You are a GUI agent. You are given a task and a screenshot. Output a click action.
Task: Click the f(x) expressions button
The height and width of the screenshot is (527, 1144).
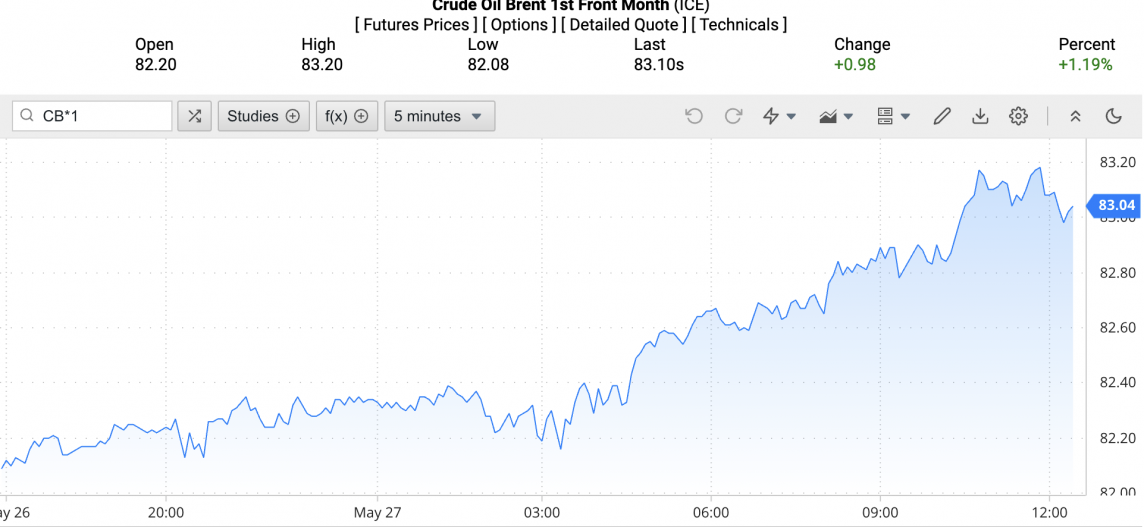point(346,116)
